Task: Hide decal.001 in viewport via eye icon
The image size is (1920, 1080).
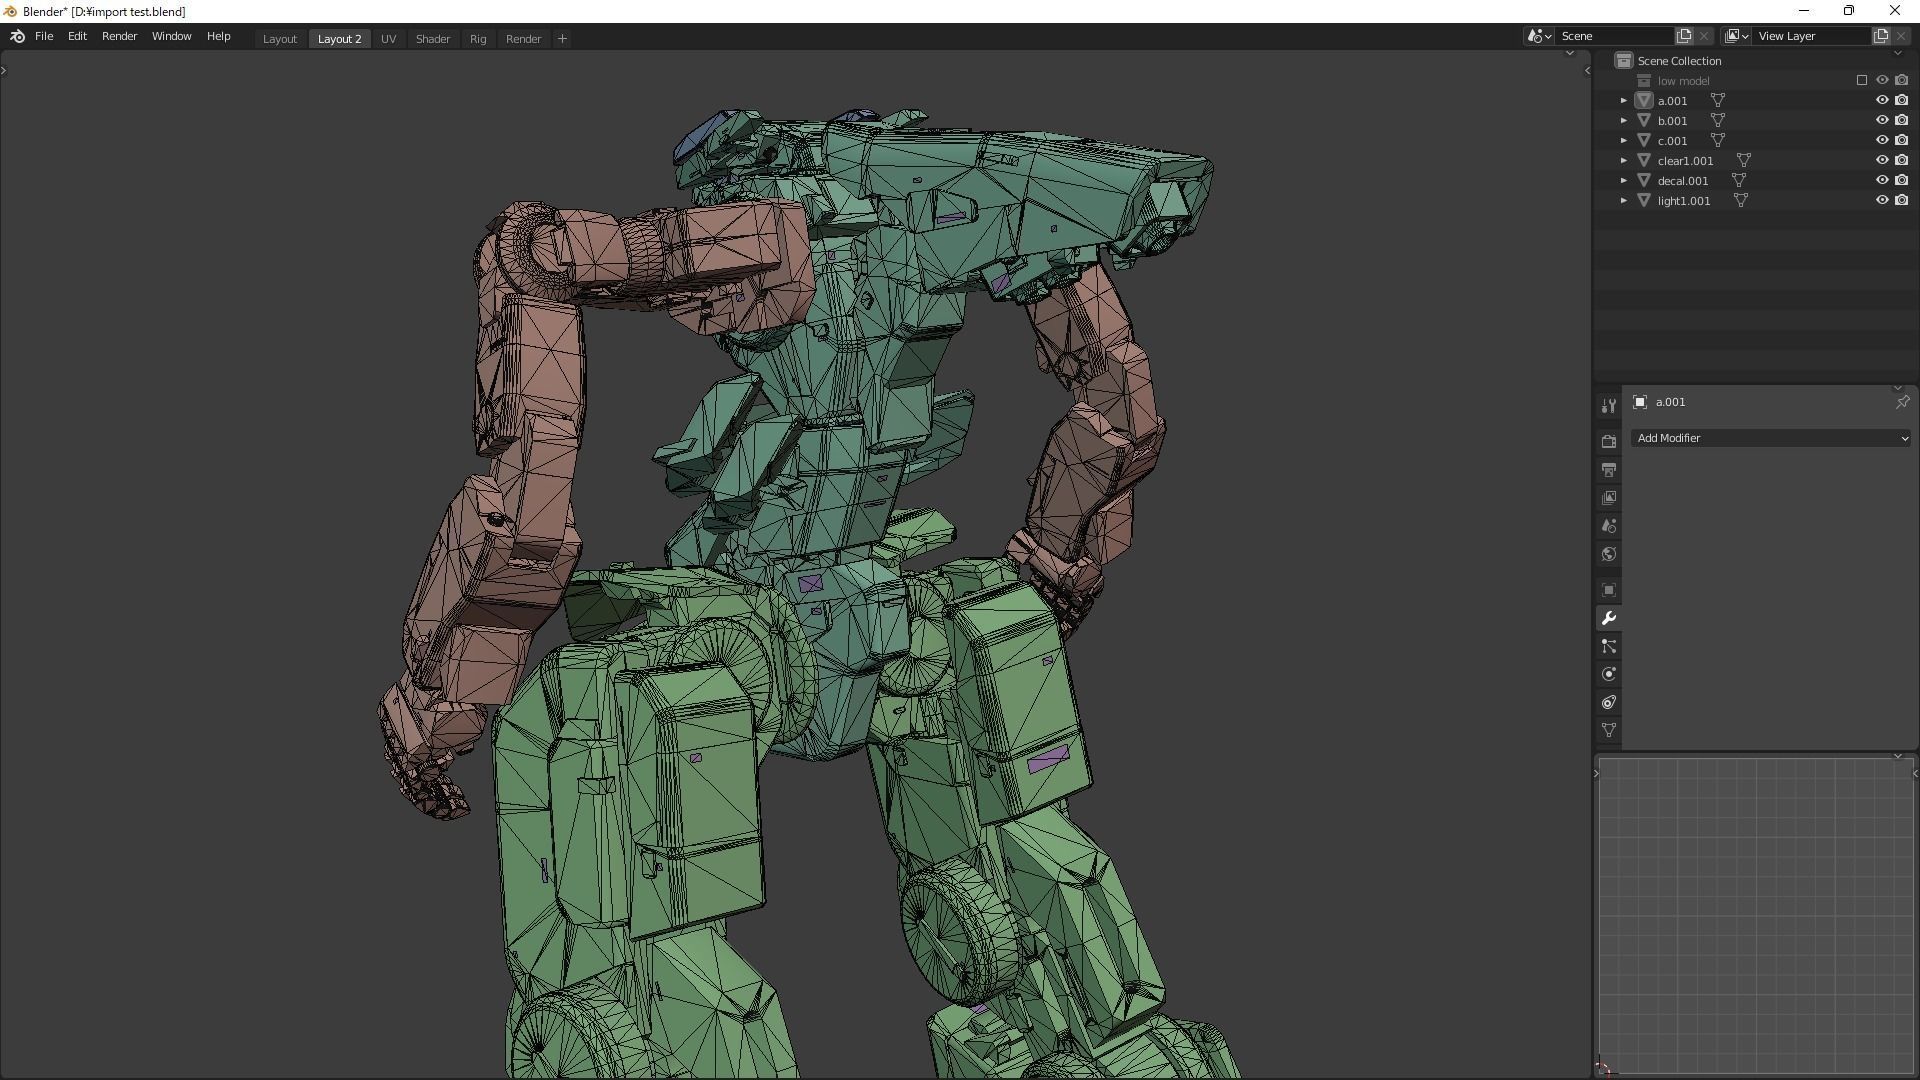Action: tap(1881, 180)
